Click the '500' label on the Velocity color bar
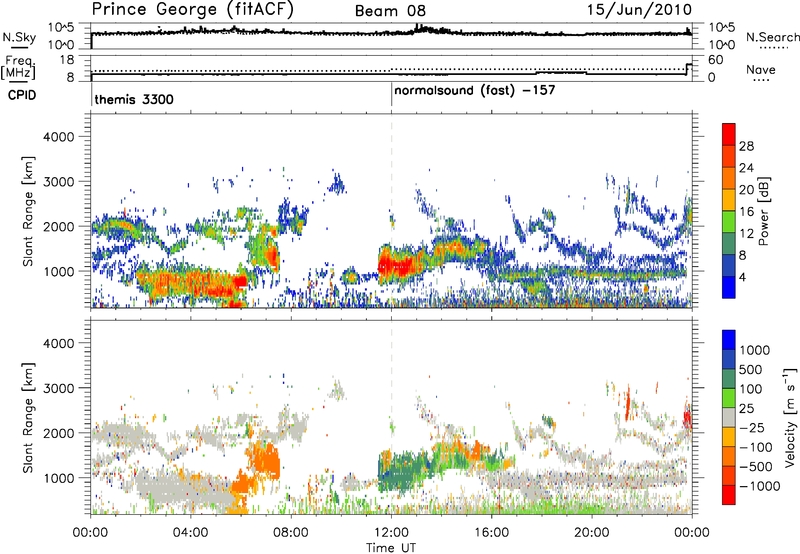The height and width of the screenshot is (554, 800). (x=751, y=370)
